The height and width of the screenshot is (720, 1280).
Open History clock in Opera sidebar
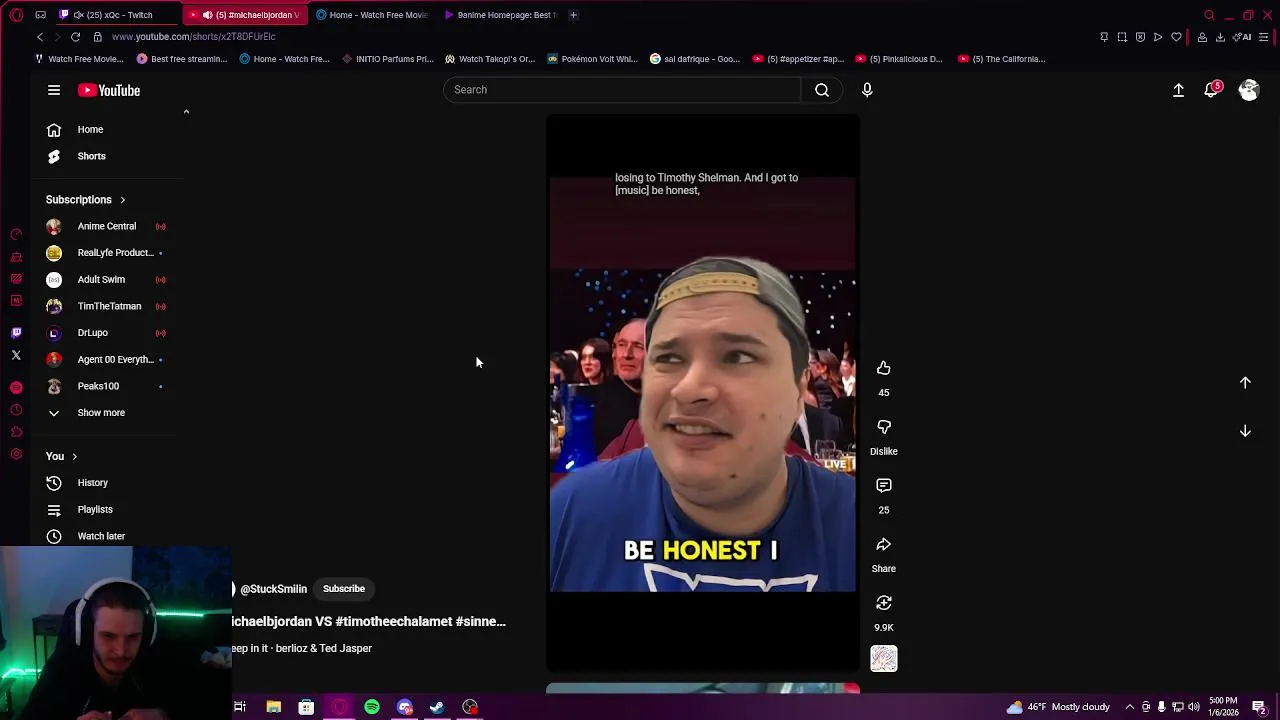[16, 410]
